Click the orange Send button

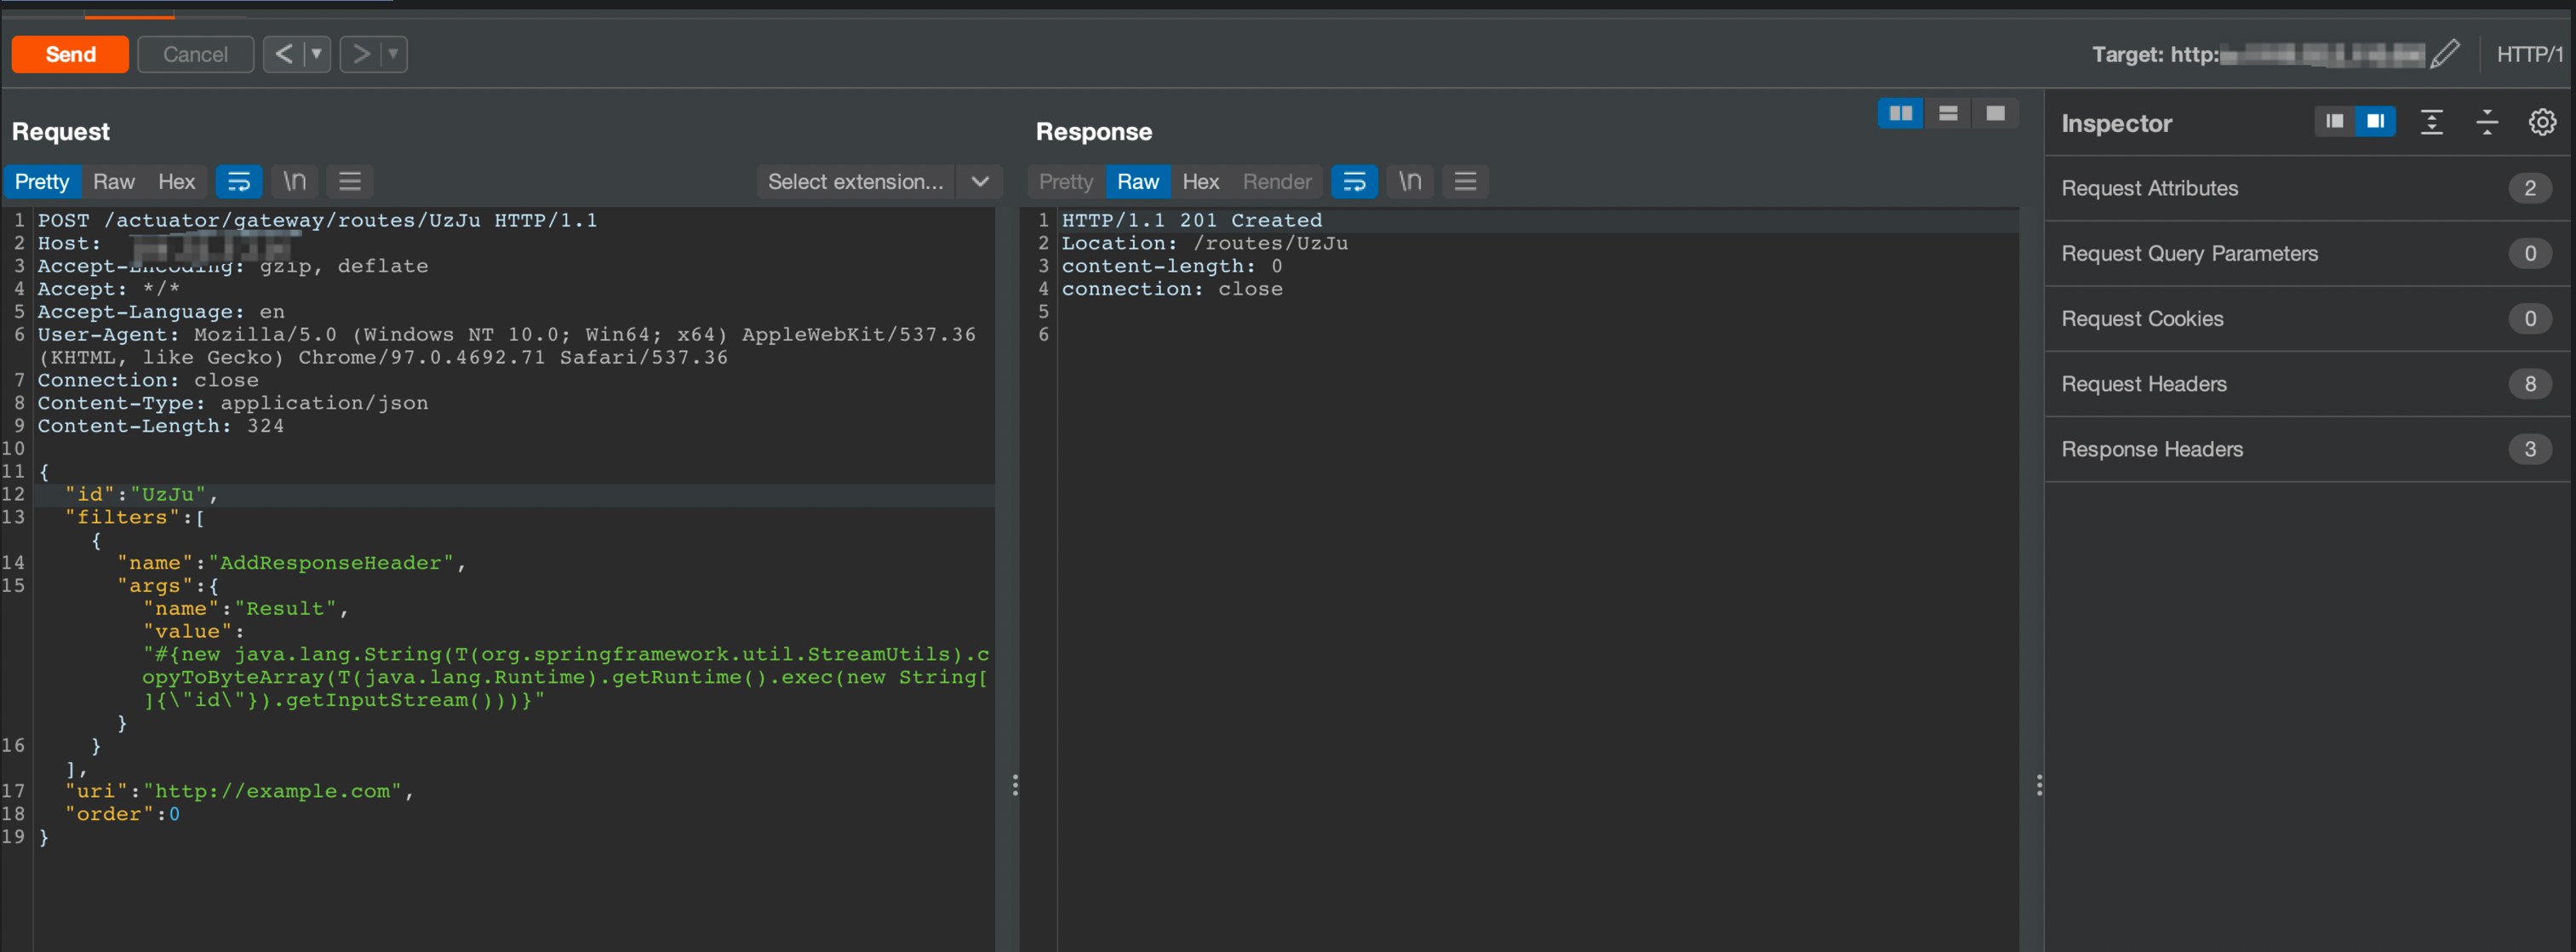pyautogui.click(x=70, y=54)
